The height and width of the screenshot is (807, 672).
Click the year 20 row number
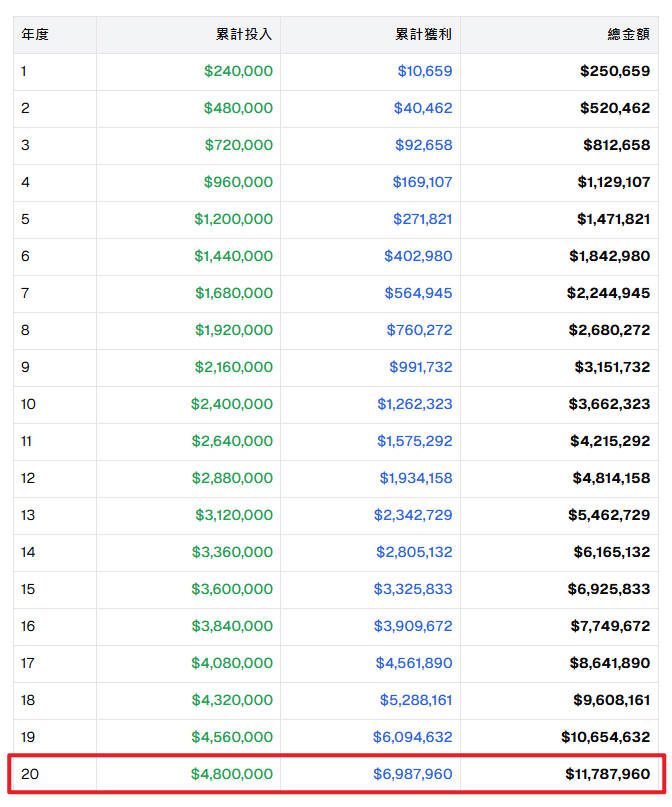[29, 774]
